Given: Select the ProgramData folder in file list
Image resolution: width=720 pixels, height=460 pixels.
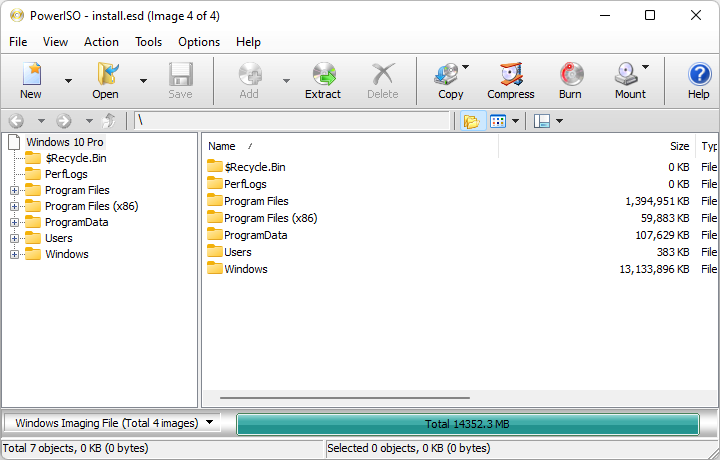Looking at the screenshot, I should point(255,235).
